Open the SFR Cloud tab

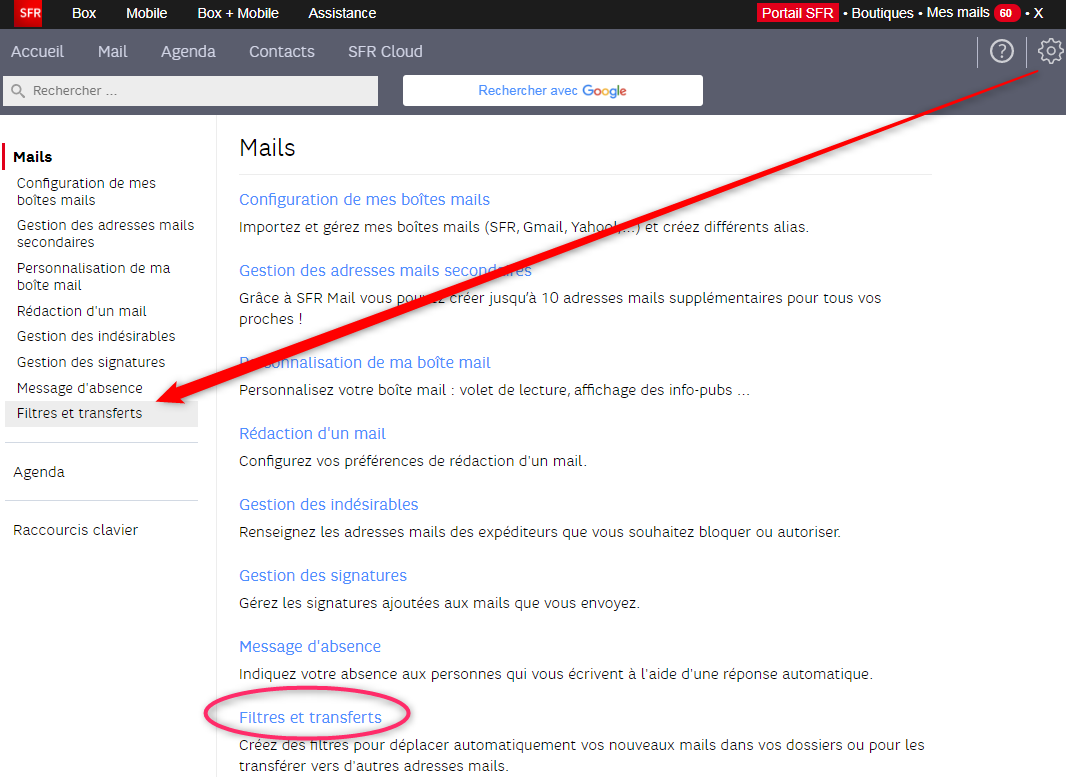click(x=385, y=51)
